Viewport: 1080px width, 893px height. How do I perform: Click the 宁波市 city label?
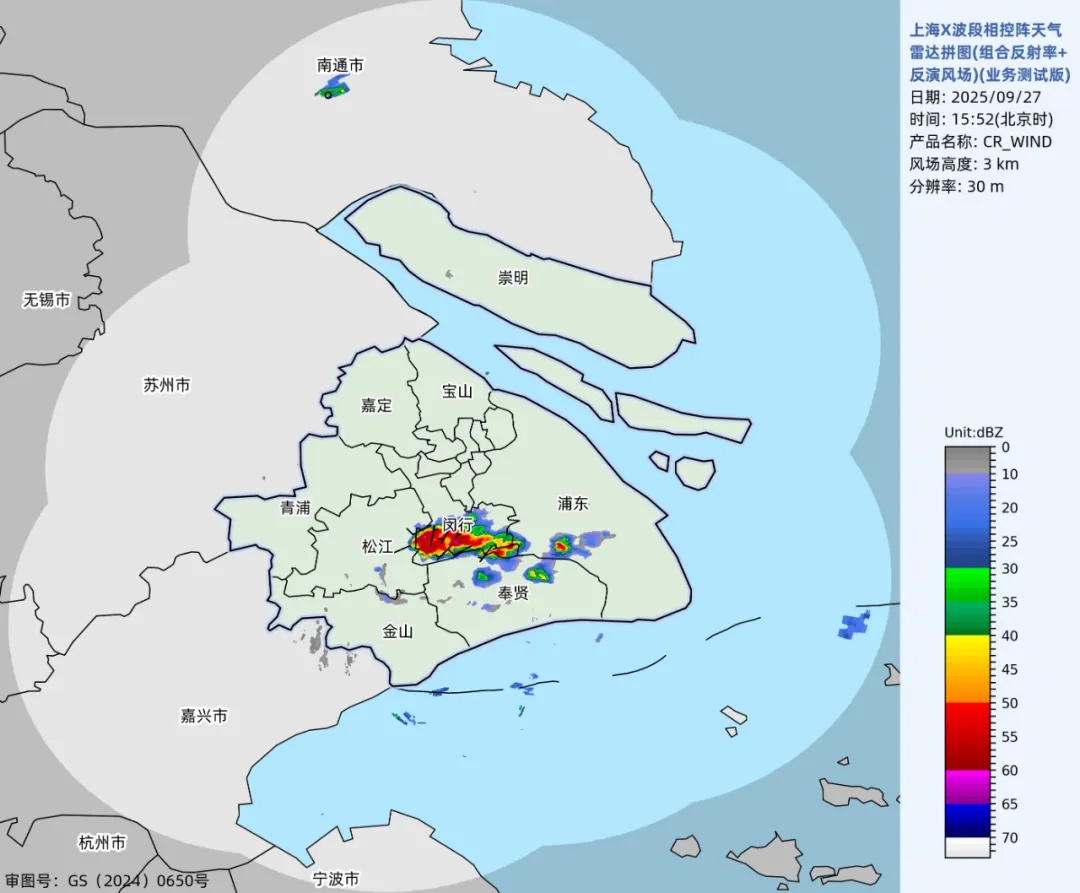[335, 879]
